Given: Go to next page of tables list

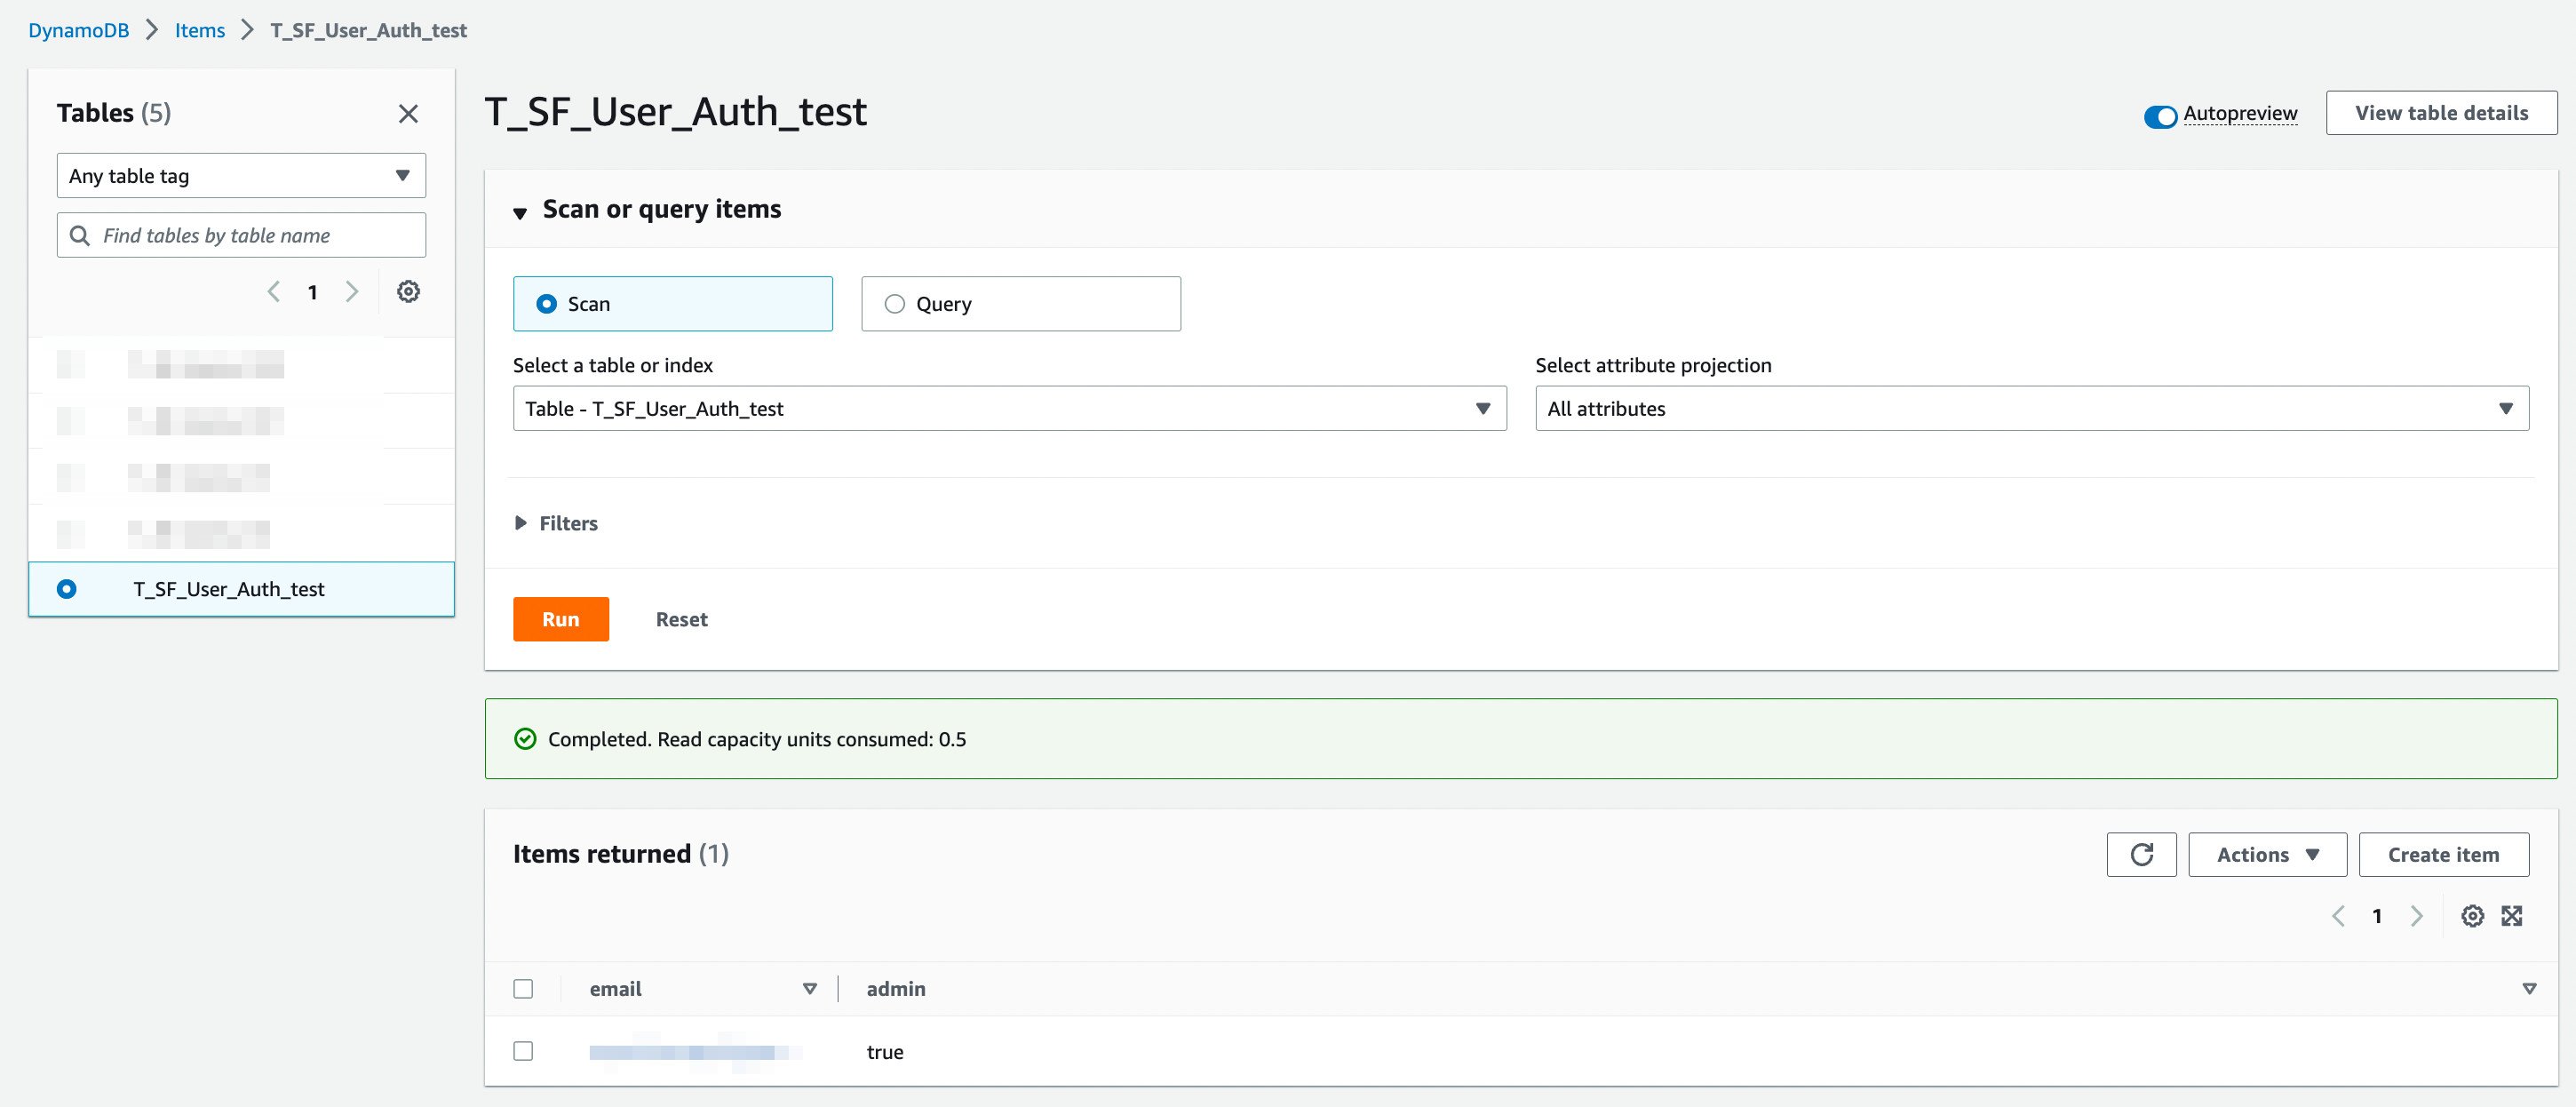Looking at the screenshot, I should (352, 292).
